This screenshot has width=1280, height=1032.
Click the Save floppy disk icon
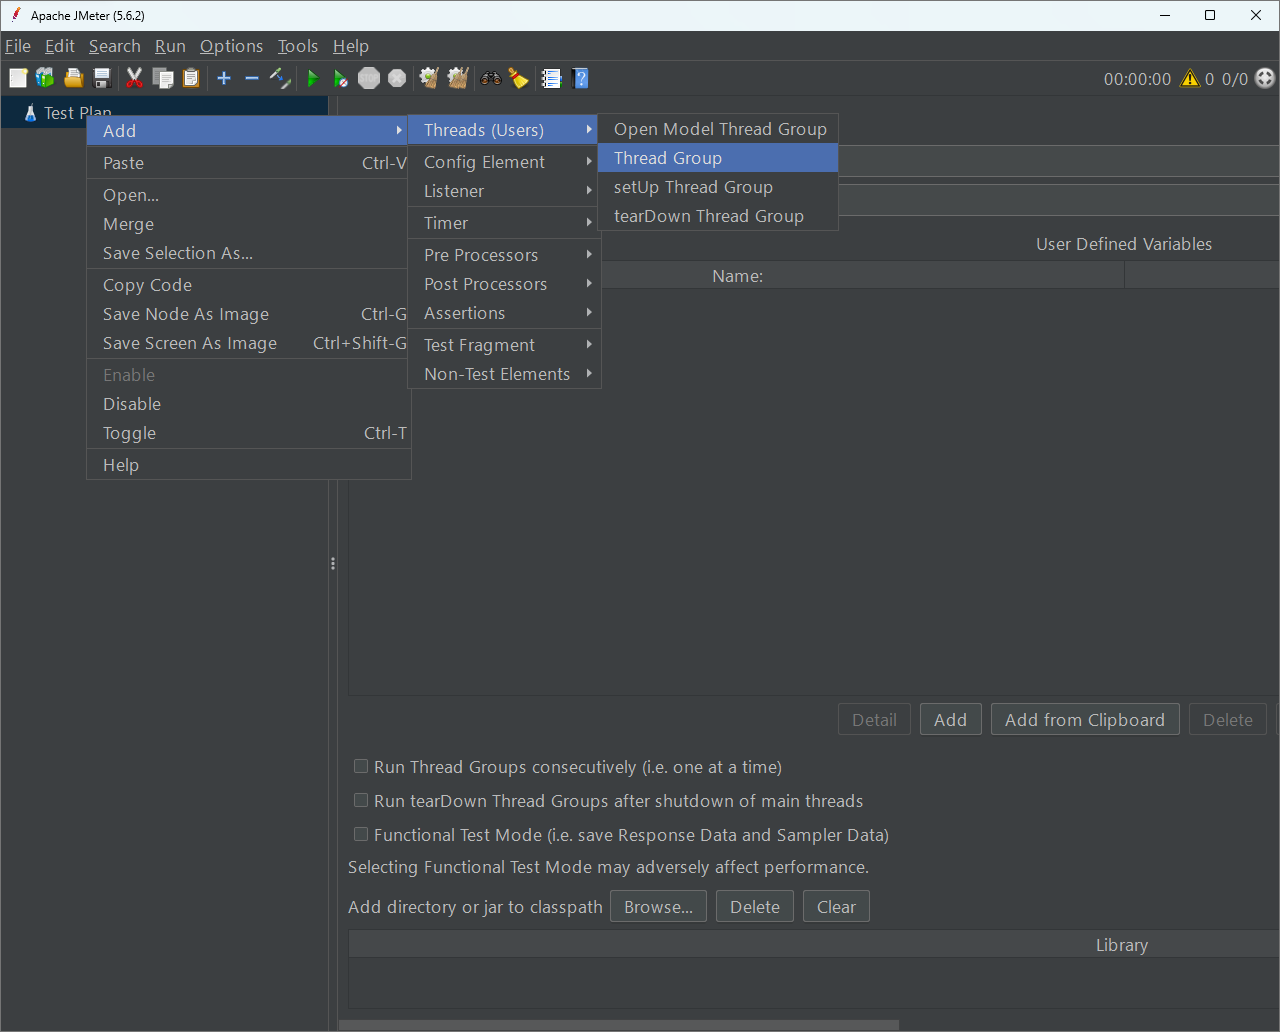pyautogui.click(x=101, y=78)
